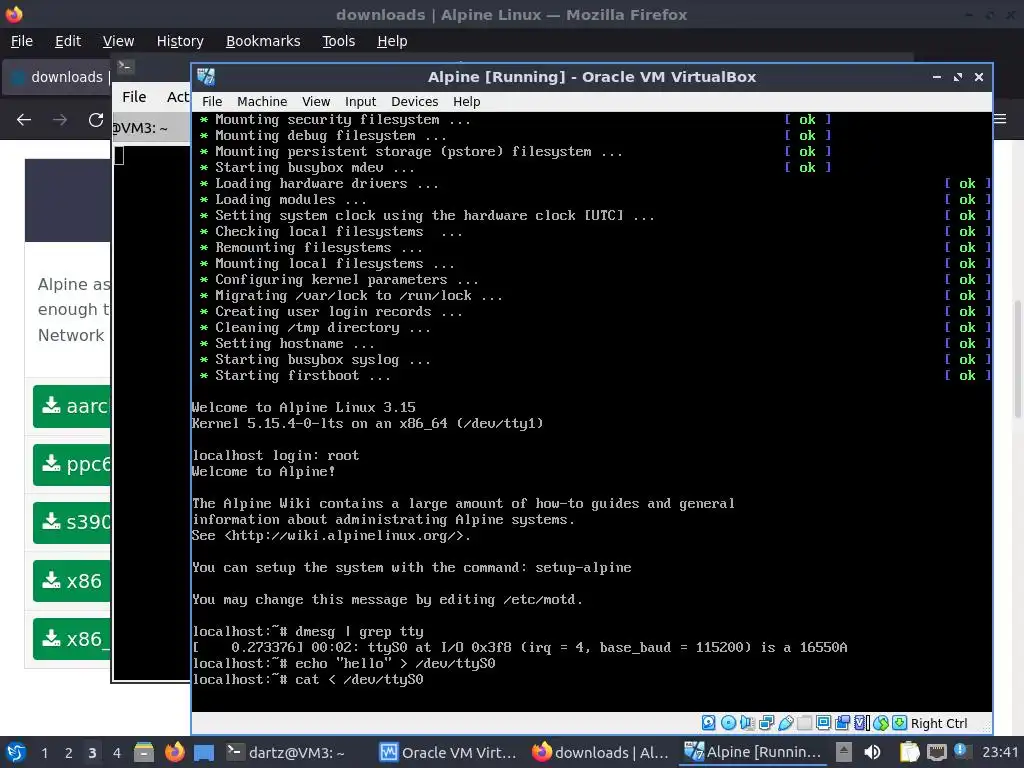This screenshot has height=768, width=1024.
Task: Click the 'setup-alpine' text in VM console
Action: 583,568
